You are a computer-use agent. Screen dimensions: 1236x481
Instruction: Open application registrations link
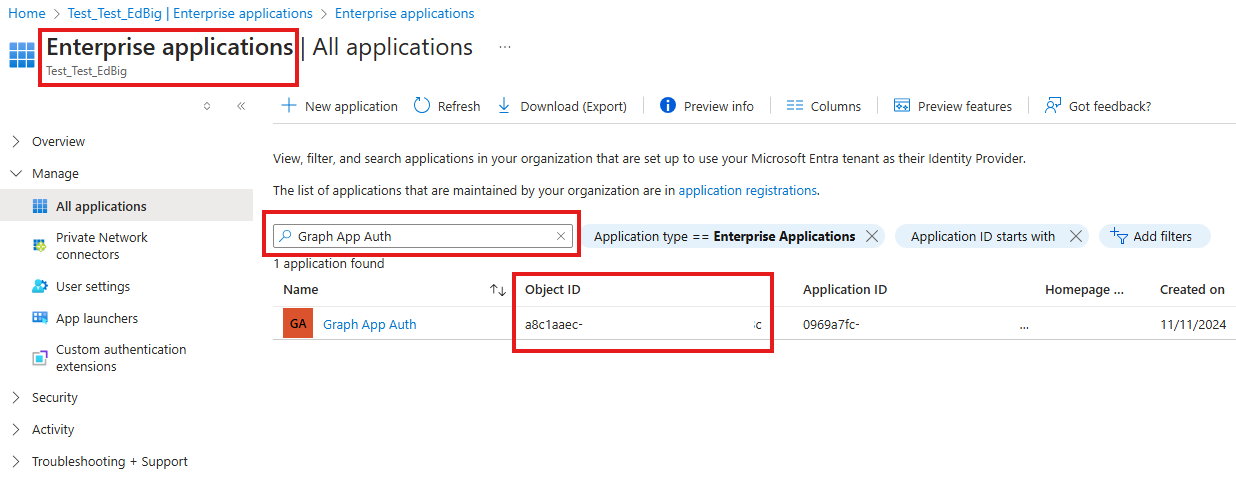(x=748, y=190)
